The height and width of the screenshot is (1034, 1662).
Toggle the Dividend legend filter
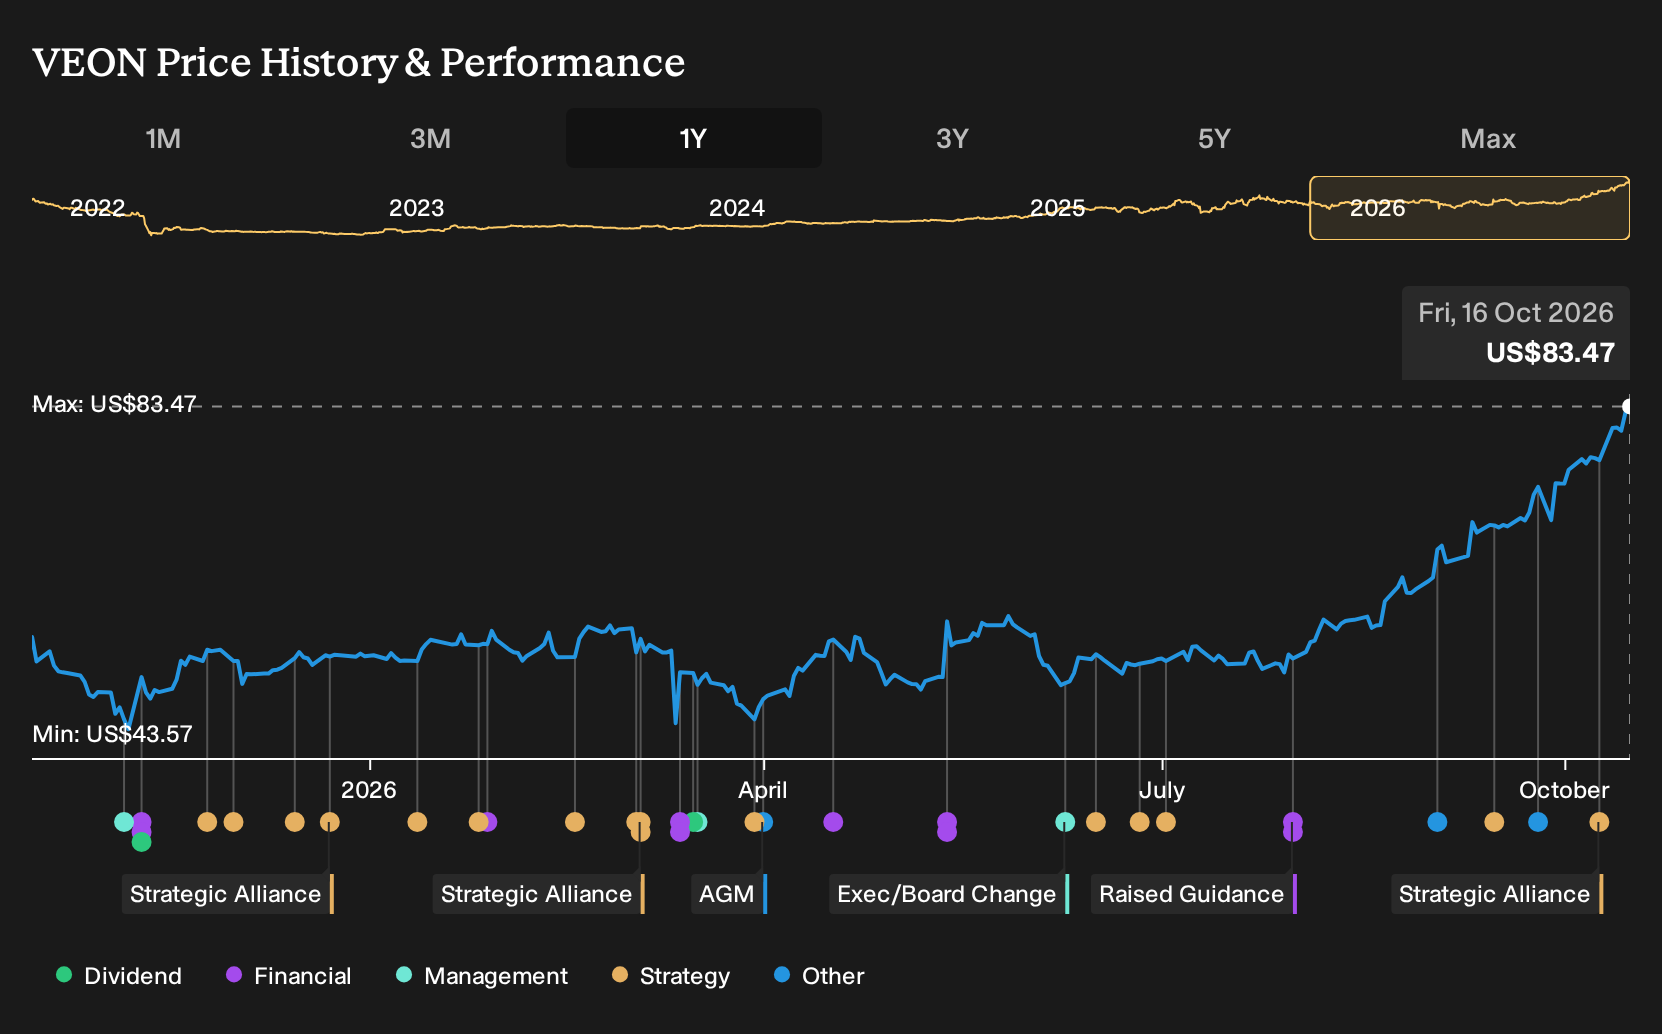pyautogui.click(x=119, y=975)
